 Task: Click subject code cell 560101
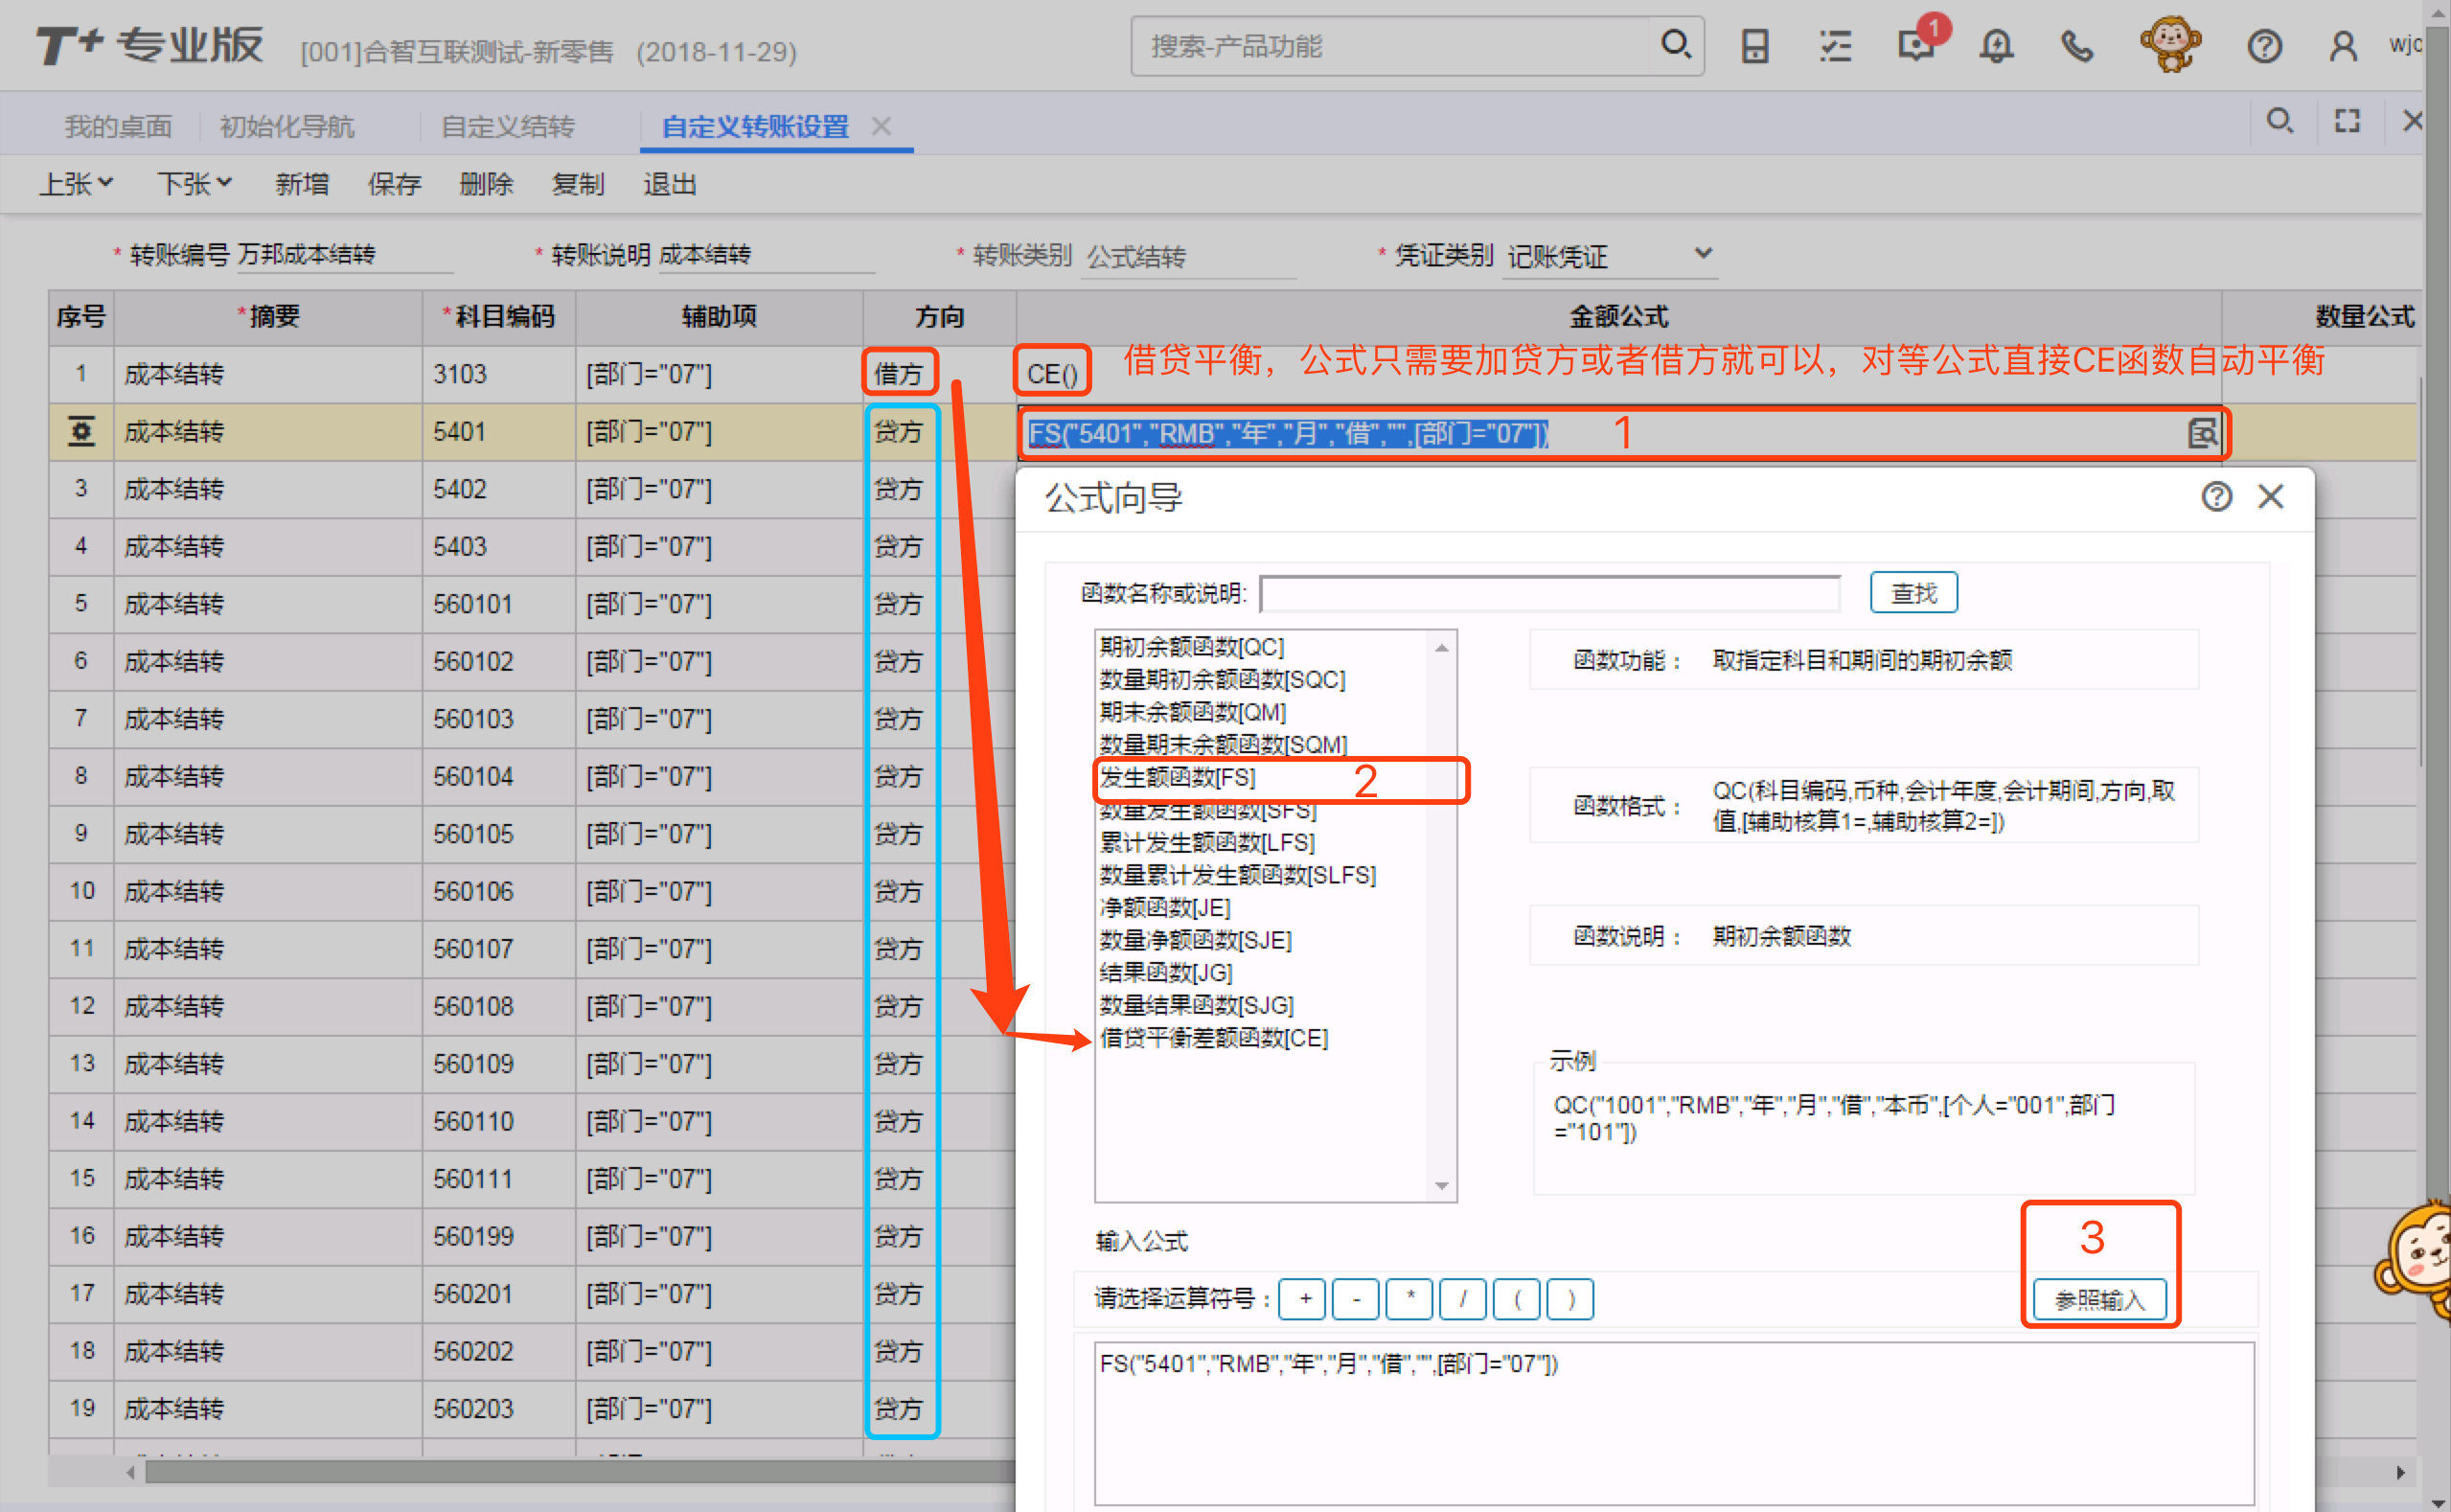click(498, 604)
